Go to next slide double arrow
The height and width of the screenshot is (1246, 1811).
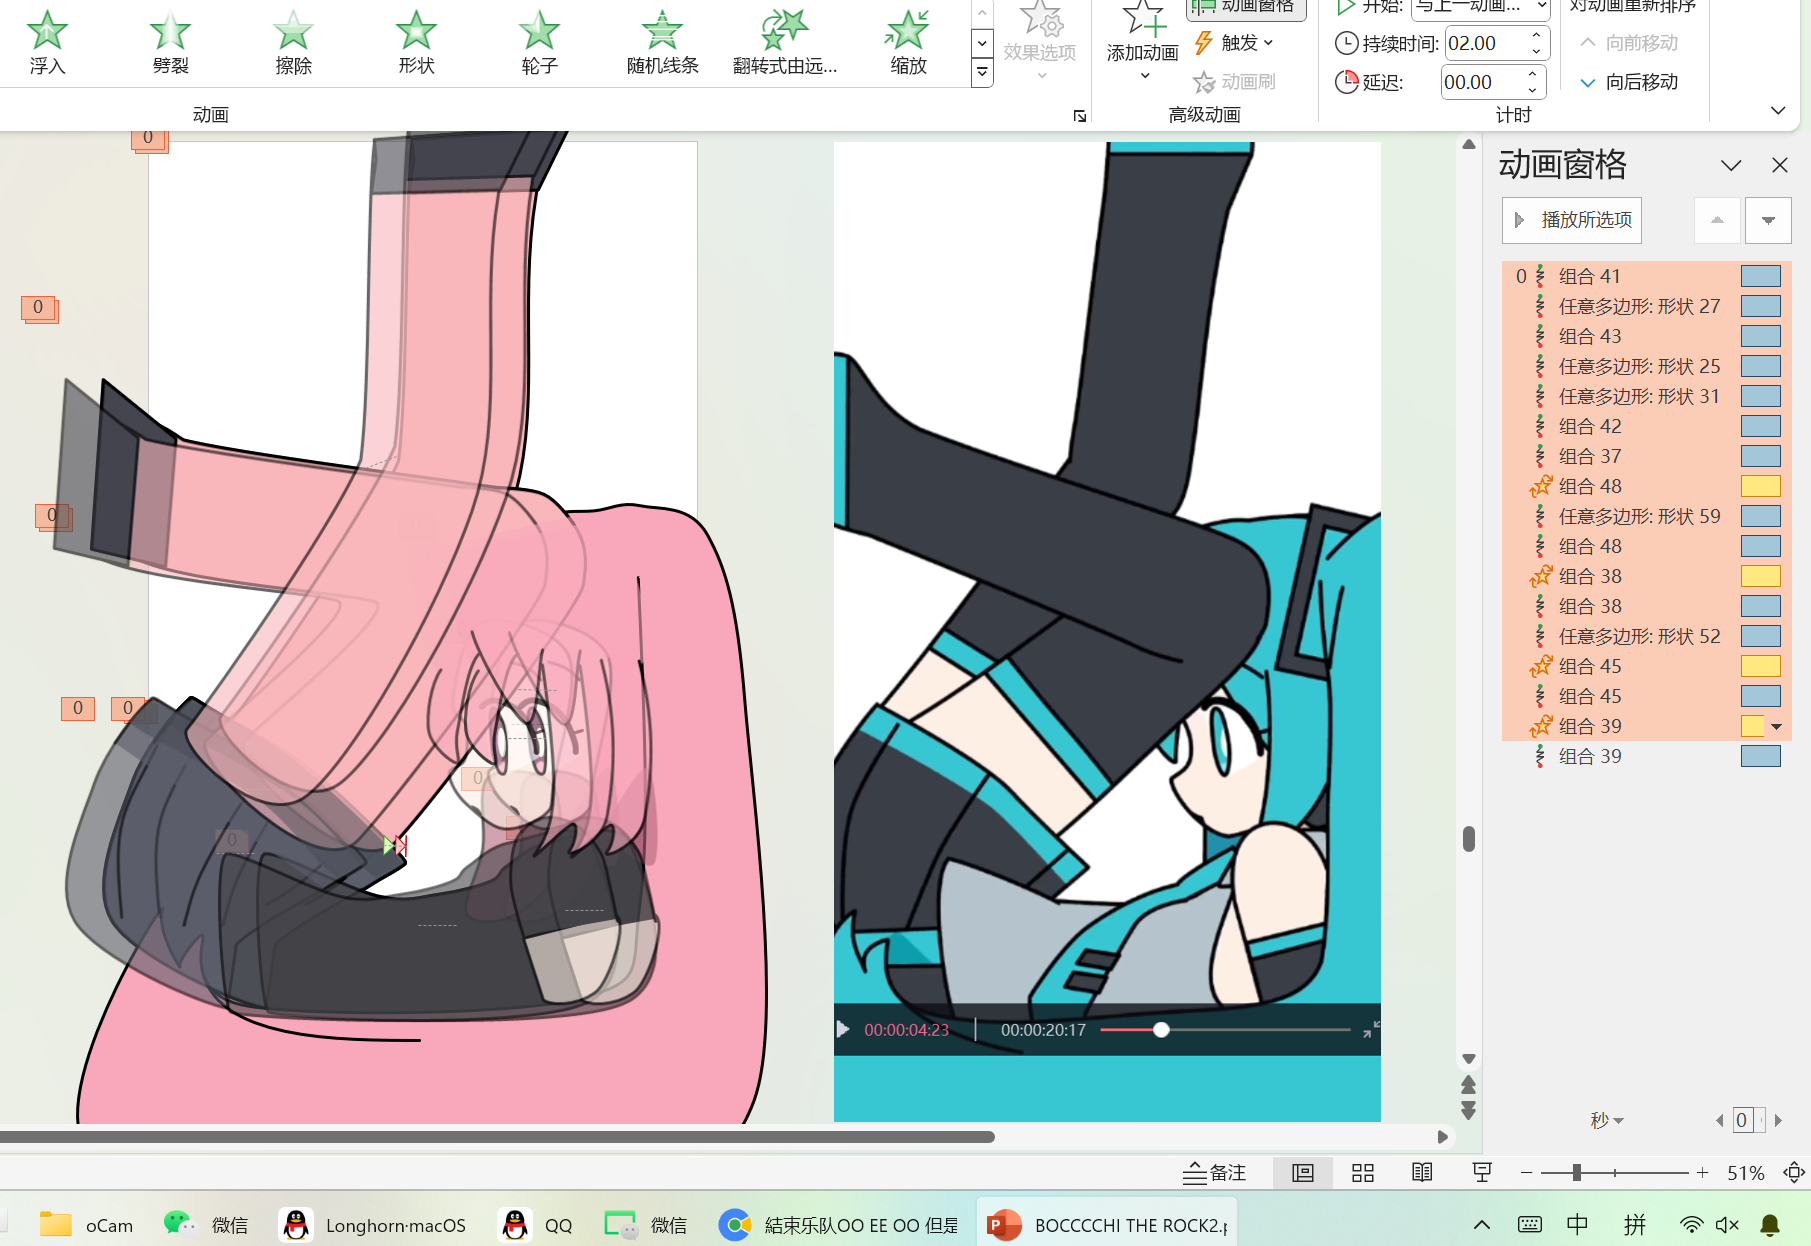tap(1468, 1110)
